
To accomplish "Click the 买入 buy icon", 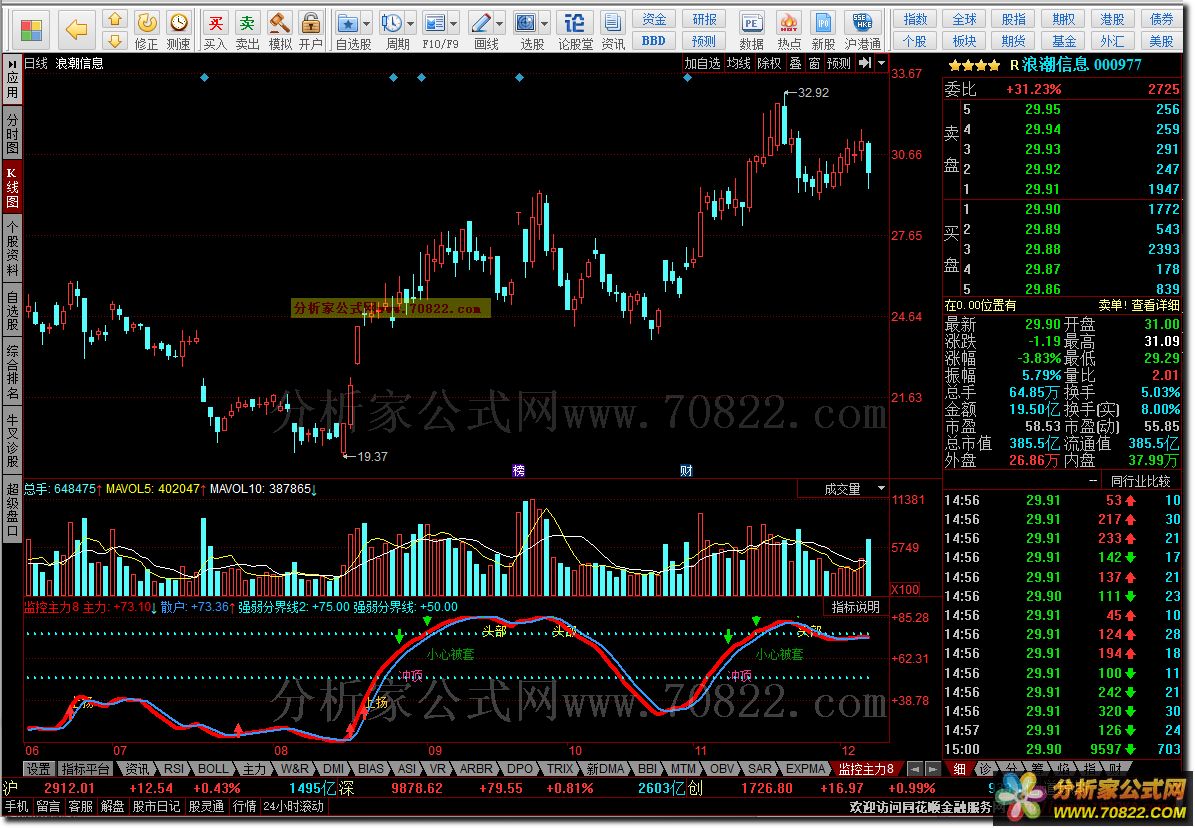I will (216, 31).
